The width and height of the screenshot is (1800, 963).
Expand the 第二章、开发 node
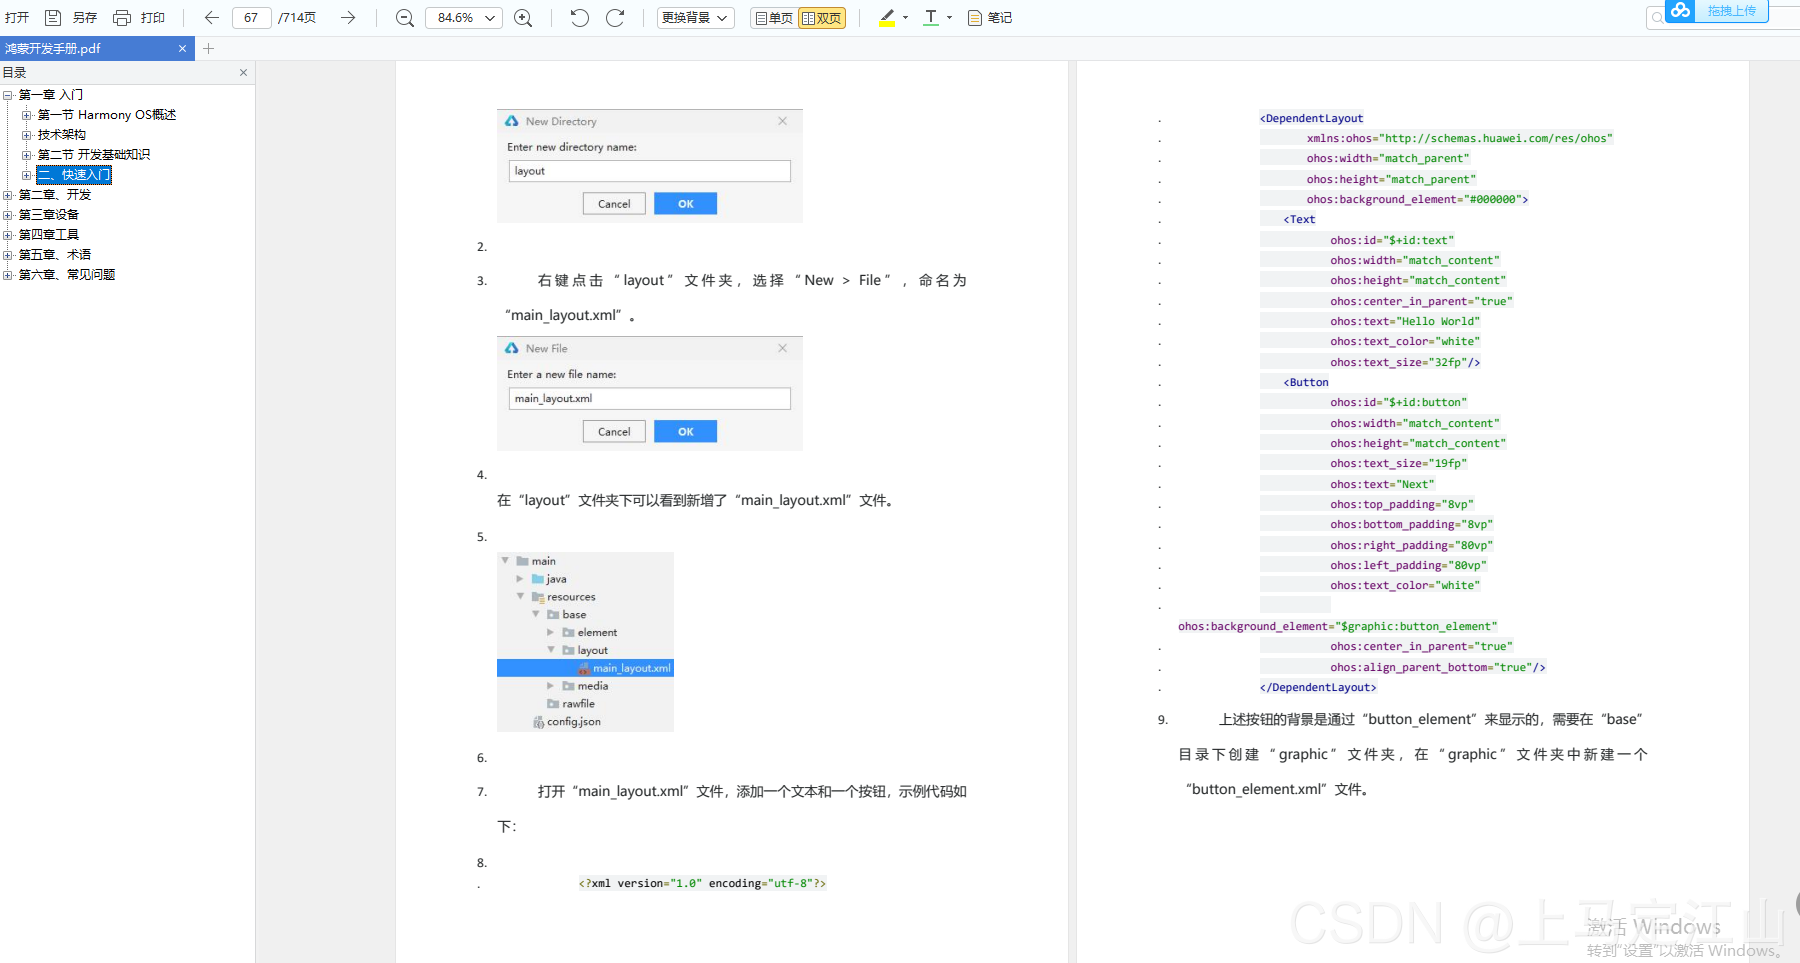(8, 195)
